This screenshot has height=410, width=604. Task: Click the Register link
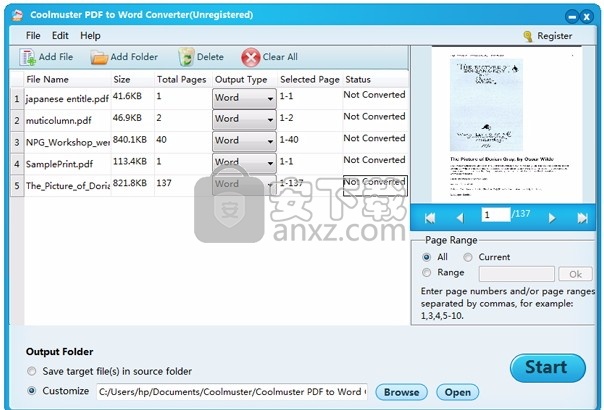[x=554, y=36]
